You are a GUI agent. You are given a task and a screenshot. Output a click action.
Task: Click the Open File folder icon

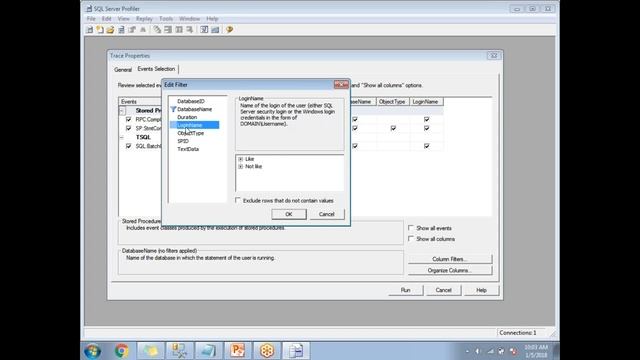(111, 30)
